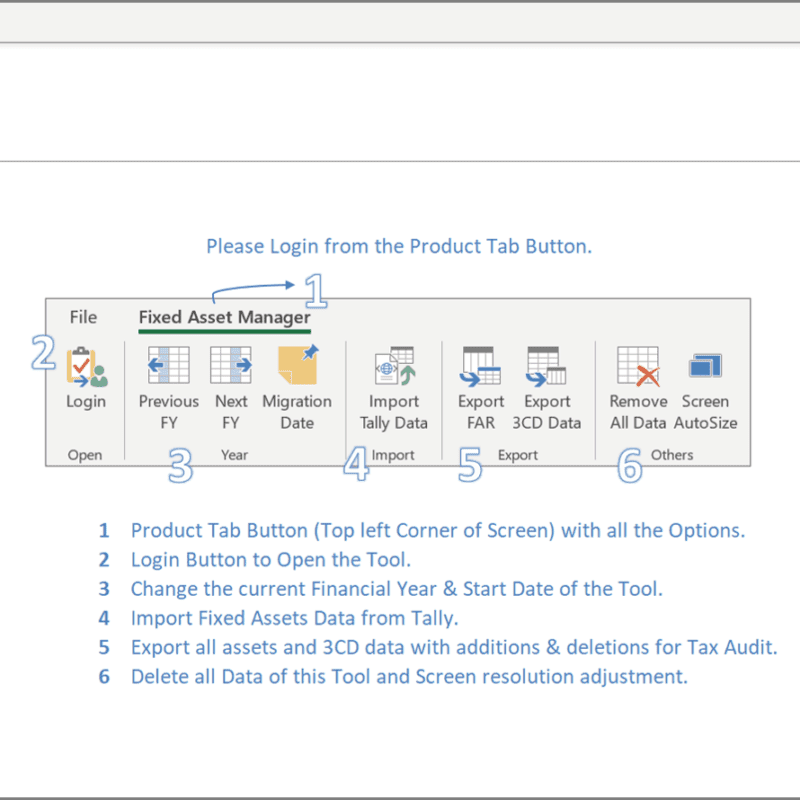Click the Open group label

click(85, 455)
